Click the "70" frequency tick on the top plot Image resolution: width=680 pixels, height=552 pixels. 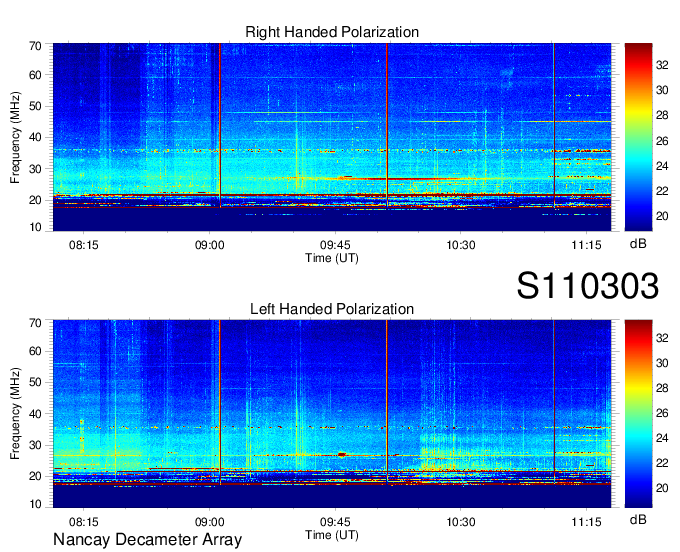(x=35, y=46)
